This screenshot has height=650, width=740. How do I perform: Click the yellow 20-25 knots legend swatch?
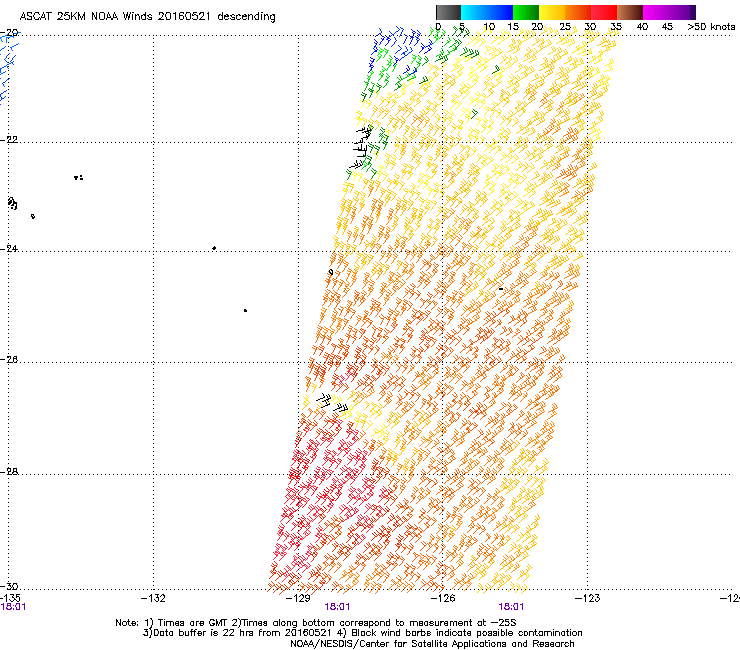(x=552, y=12)
